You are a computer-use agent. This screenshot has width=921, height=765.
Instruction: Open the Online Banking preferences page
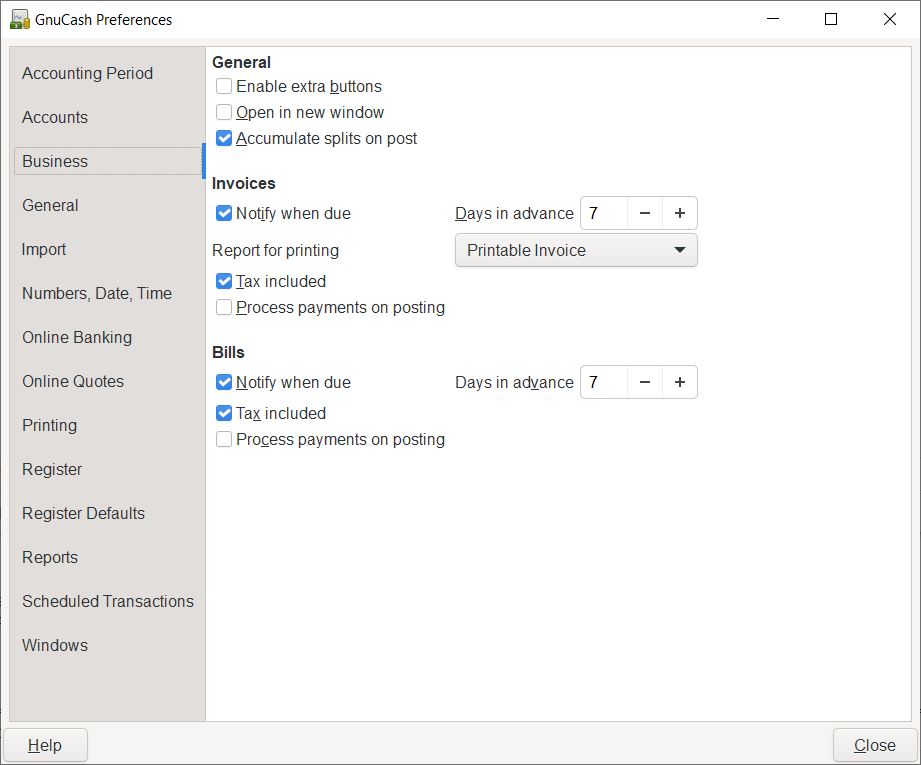point(77,337)
